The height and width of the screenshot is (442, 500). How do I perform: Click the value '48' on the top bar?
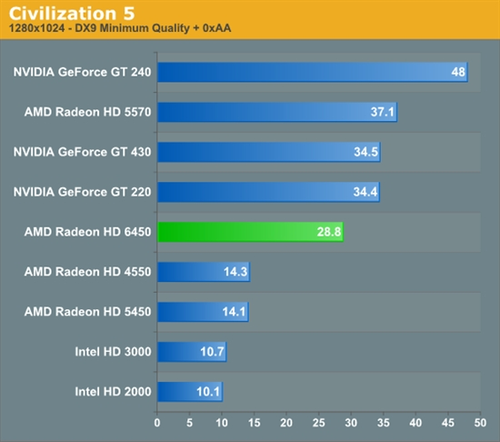click(x=458, y=72)
